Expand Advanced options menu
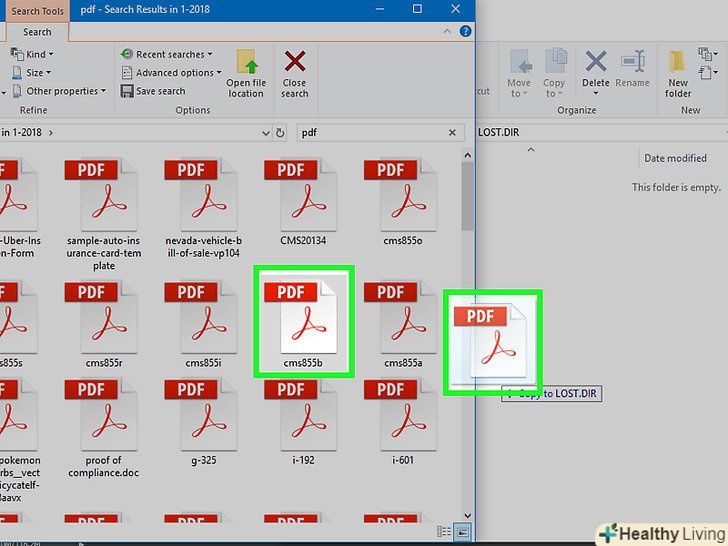Image resolution: width=728 pixels, height=546 pixels. tap(171, 73)
